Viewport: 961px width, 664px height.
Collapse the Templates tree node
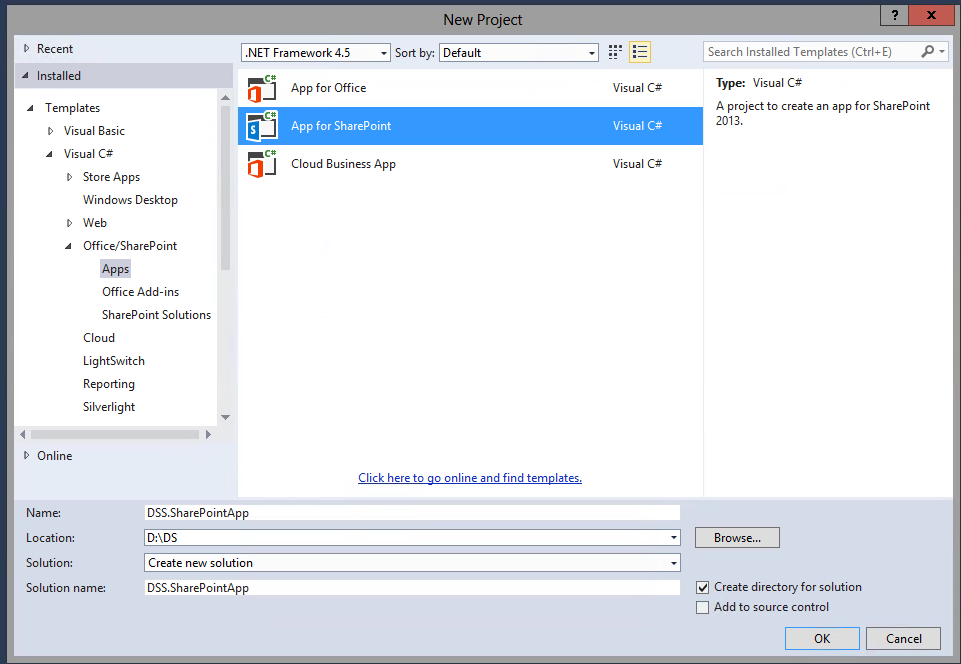click(x=31, y=108)
